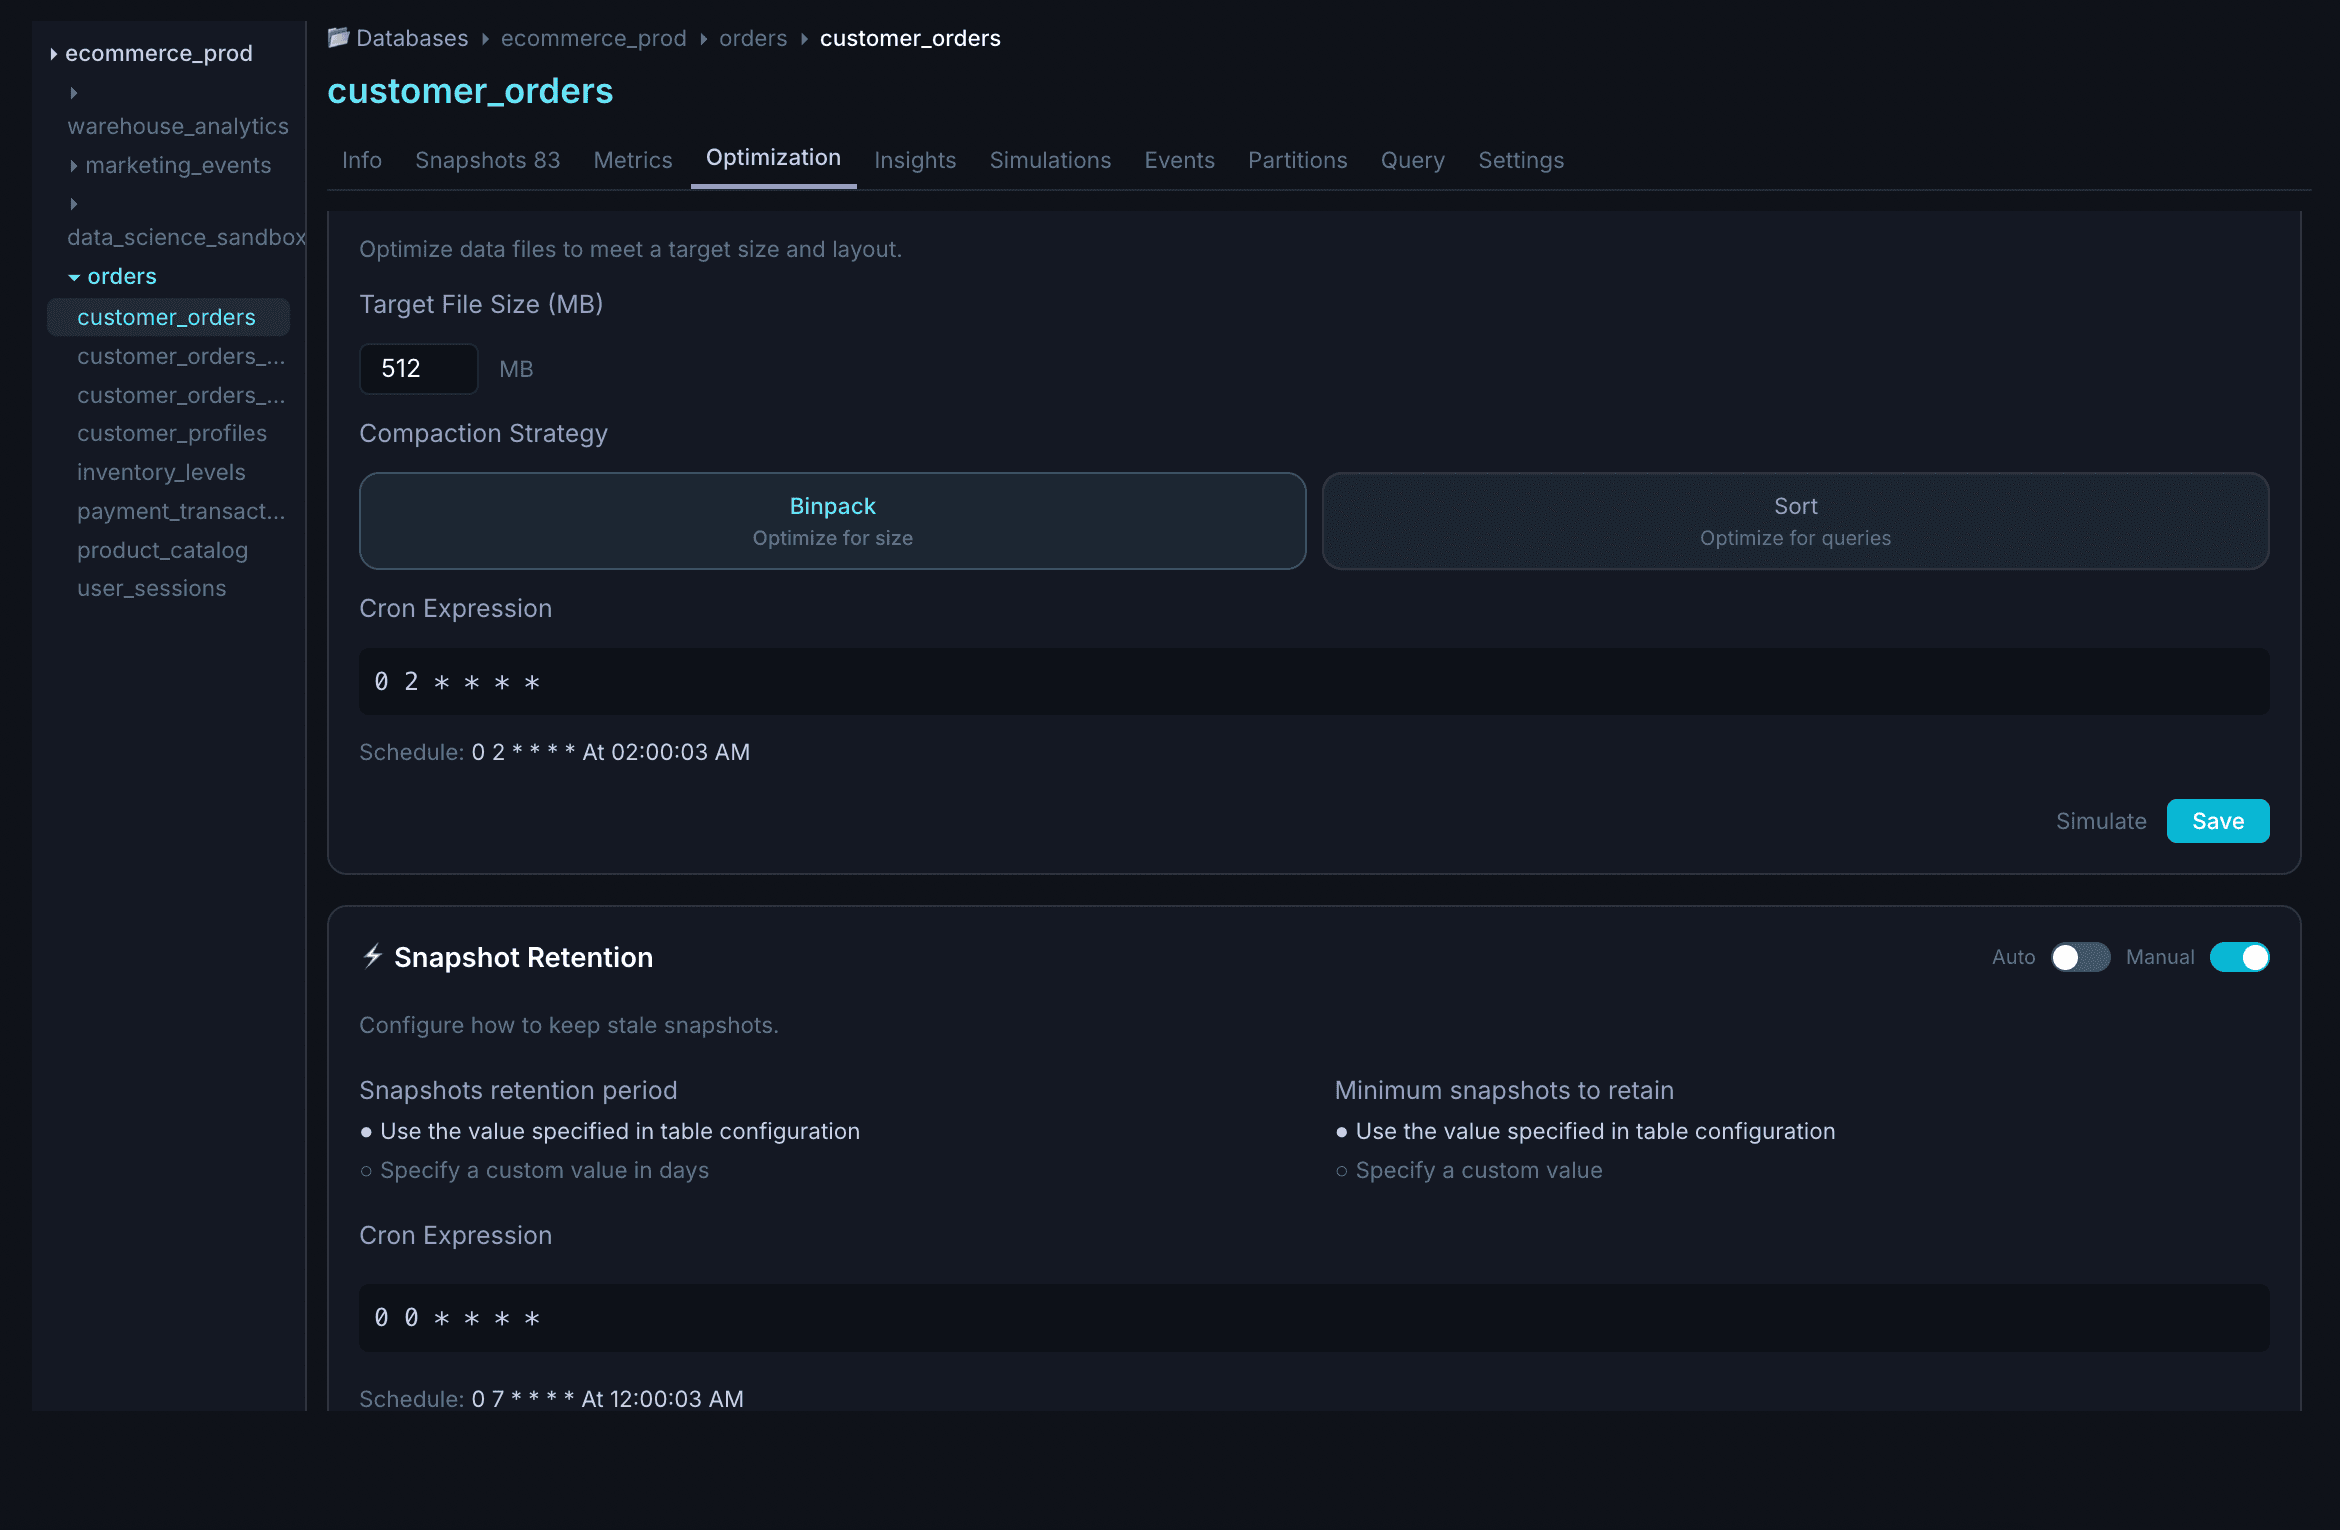Select minimum snapshots Specify a custom value
The height and width of the screenshot is (1530, 2340).
click(1469, 1170)
